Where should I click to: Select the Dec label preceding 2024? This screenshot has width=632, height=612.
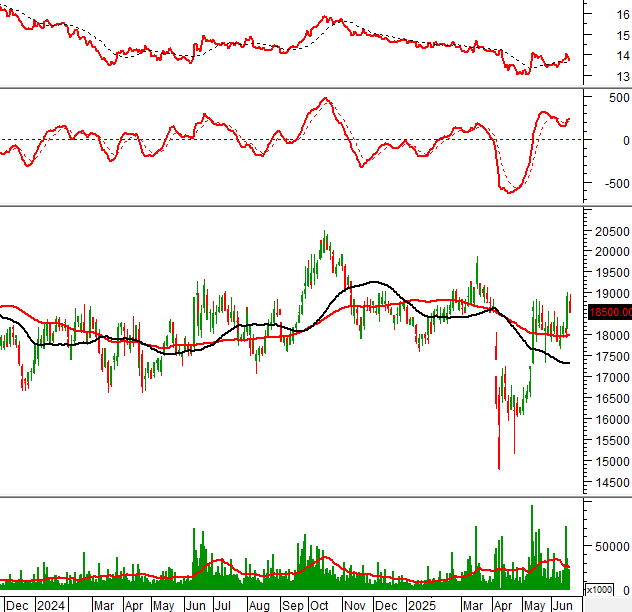tap(17, 606)
